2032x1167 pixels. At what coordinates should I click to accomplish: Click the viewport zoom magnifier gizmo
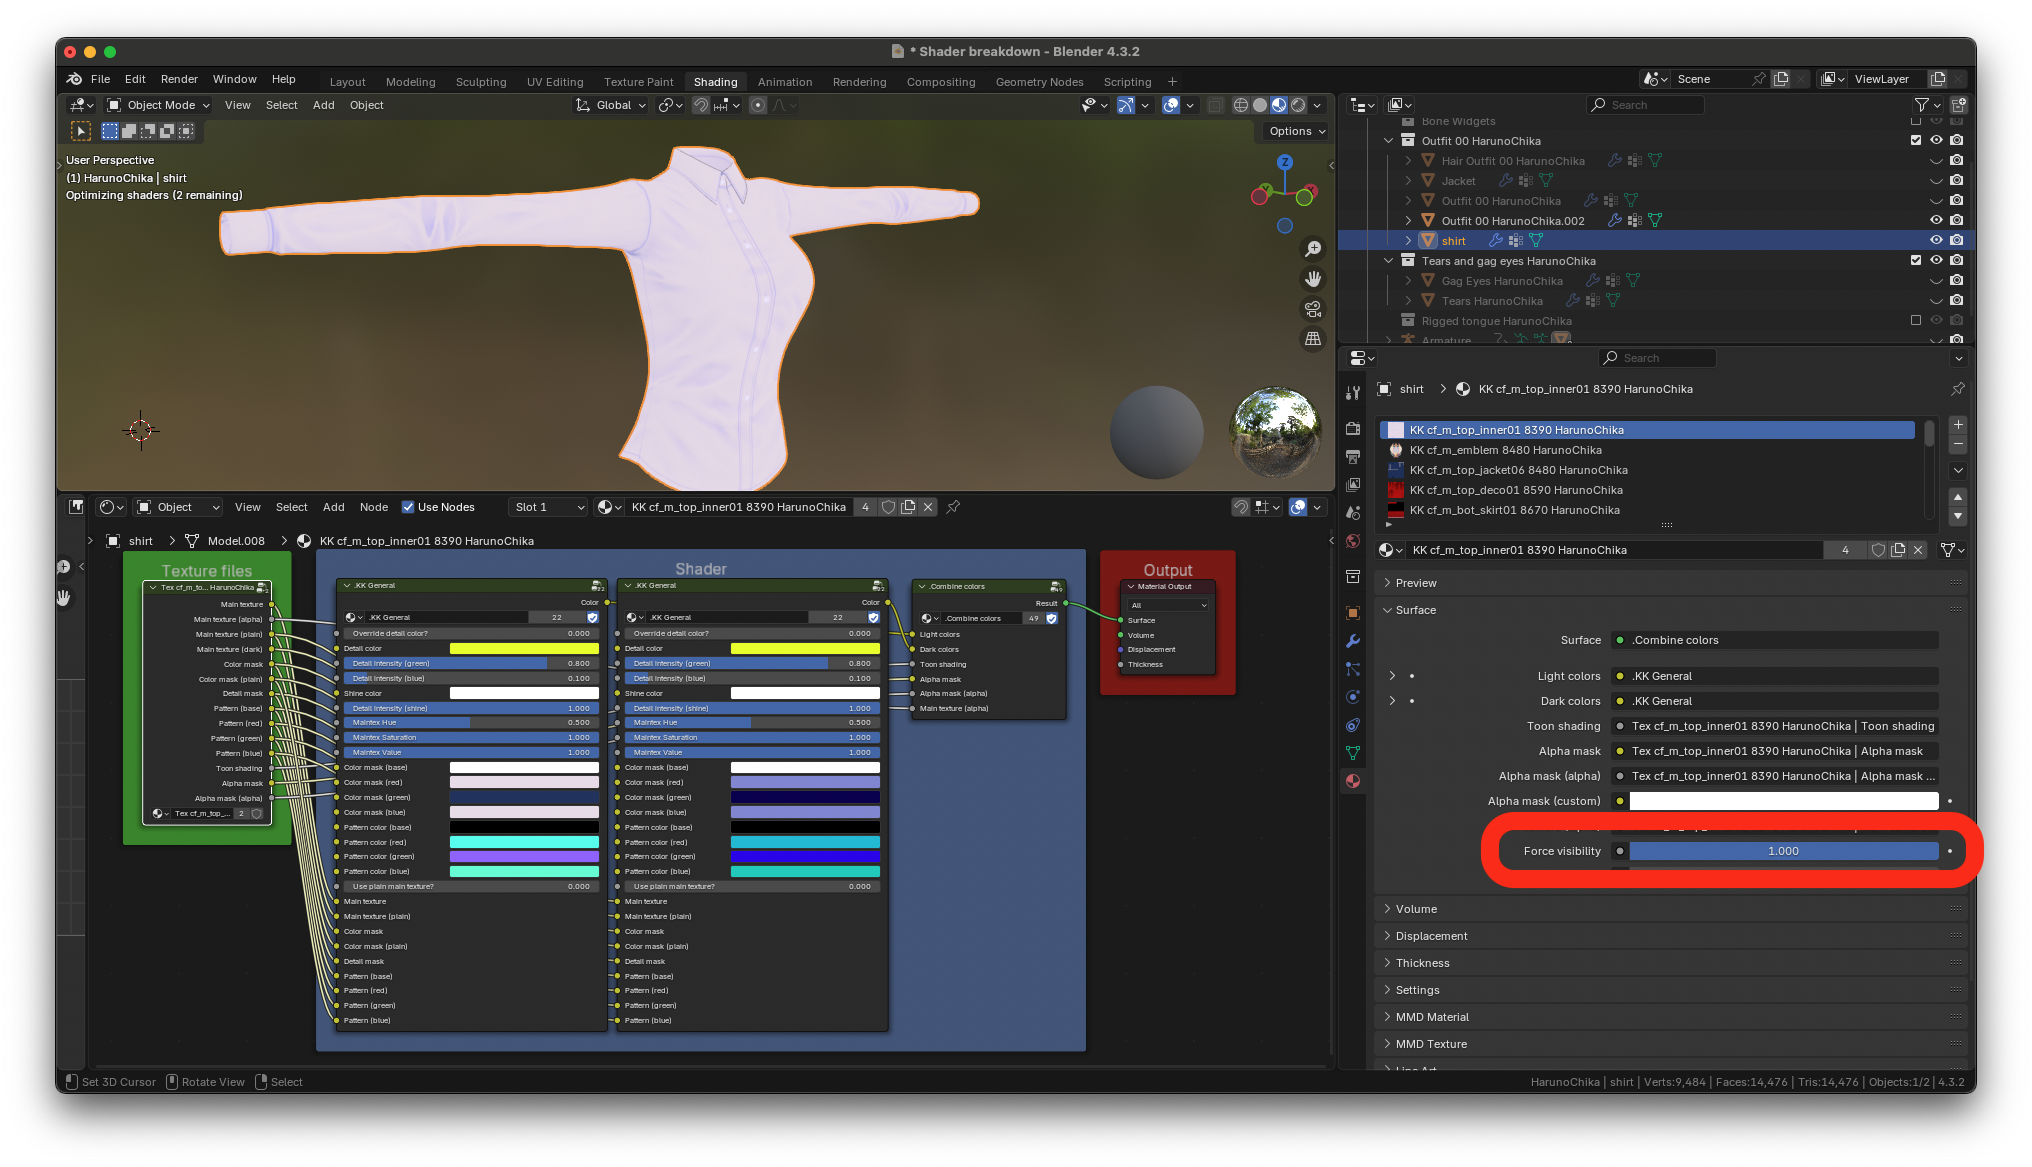click(x=1313, y=249)
